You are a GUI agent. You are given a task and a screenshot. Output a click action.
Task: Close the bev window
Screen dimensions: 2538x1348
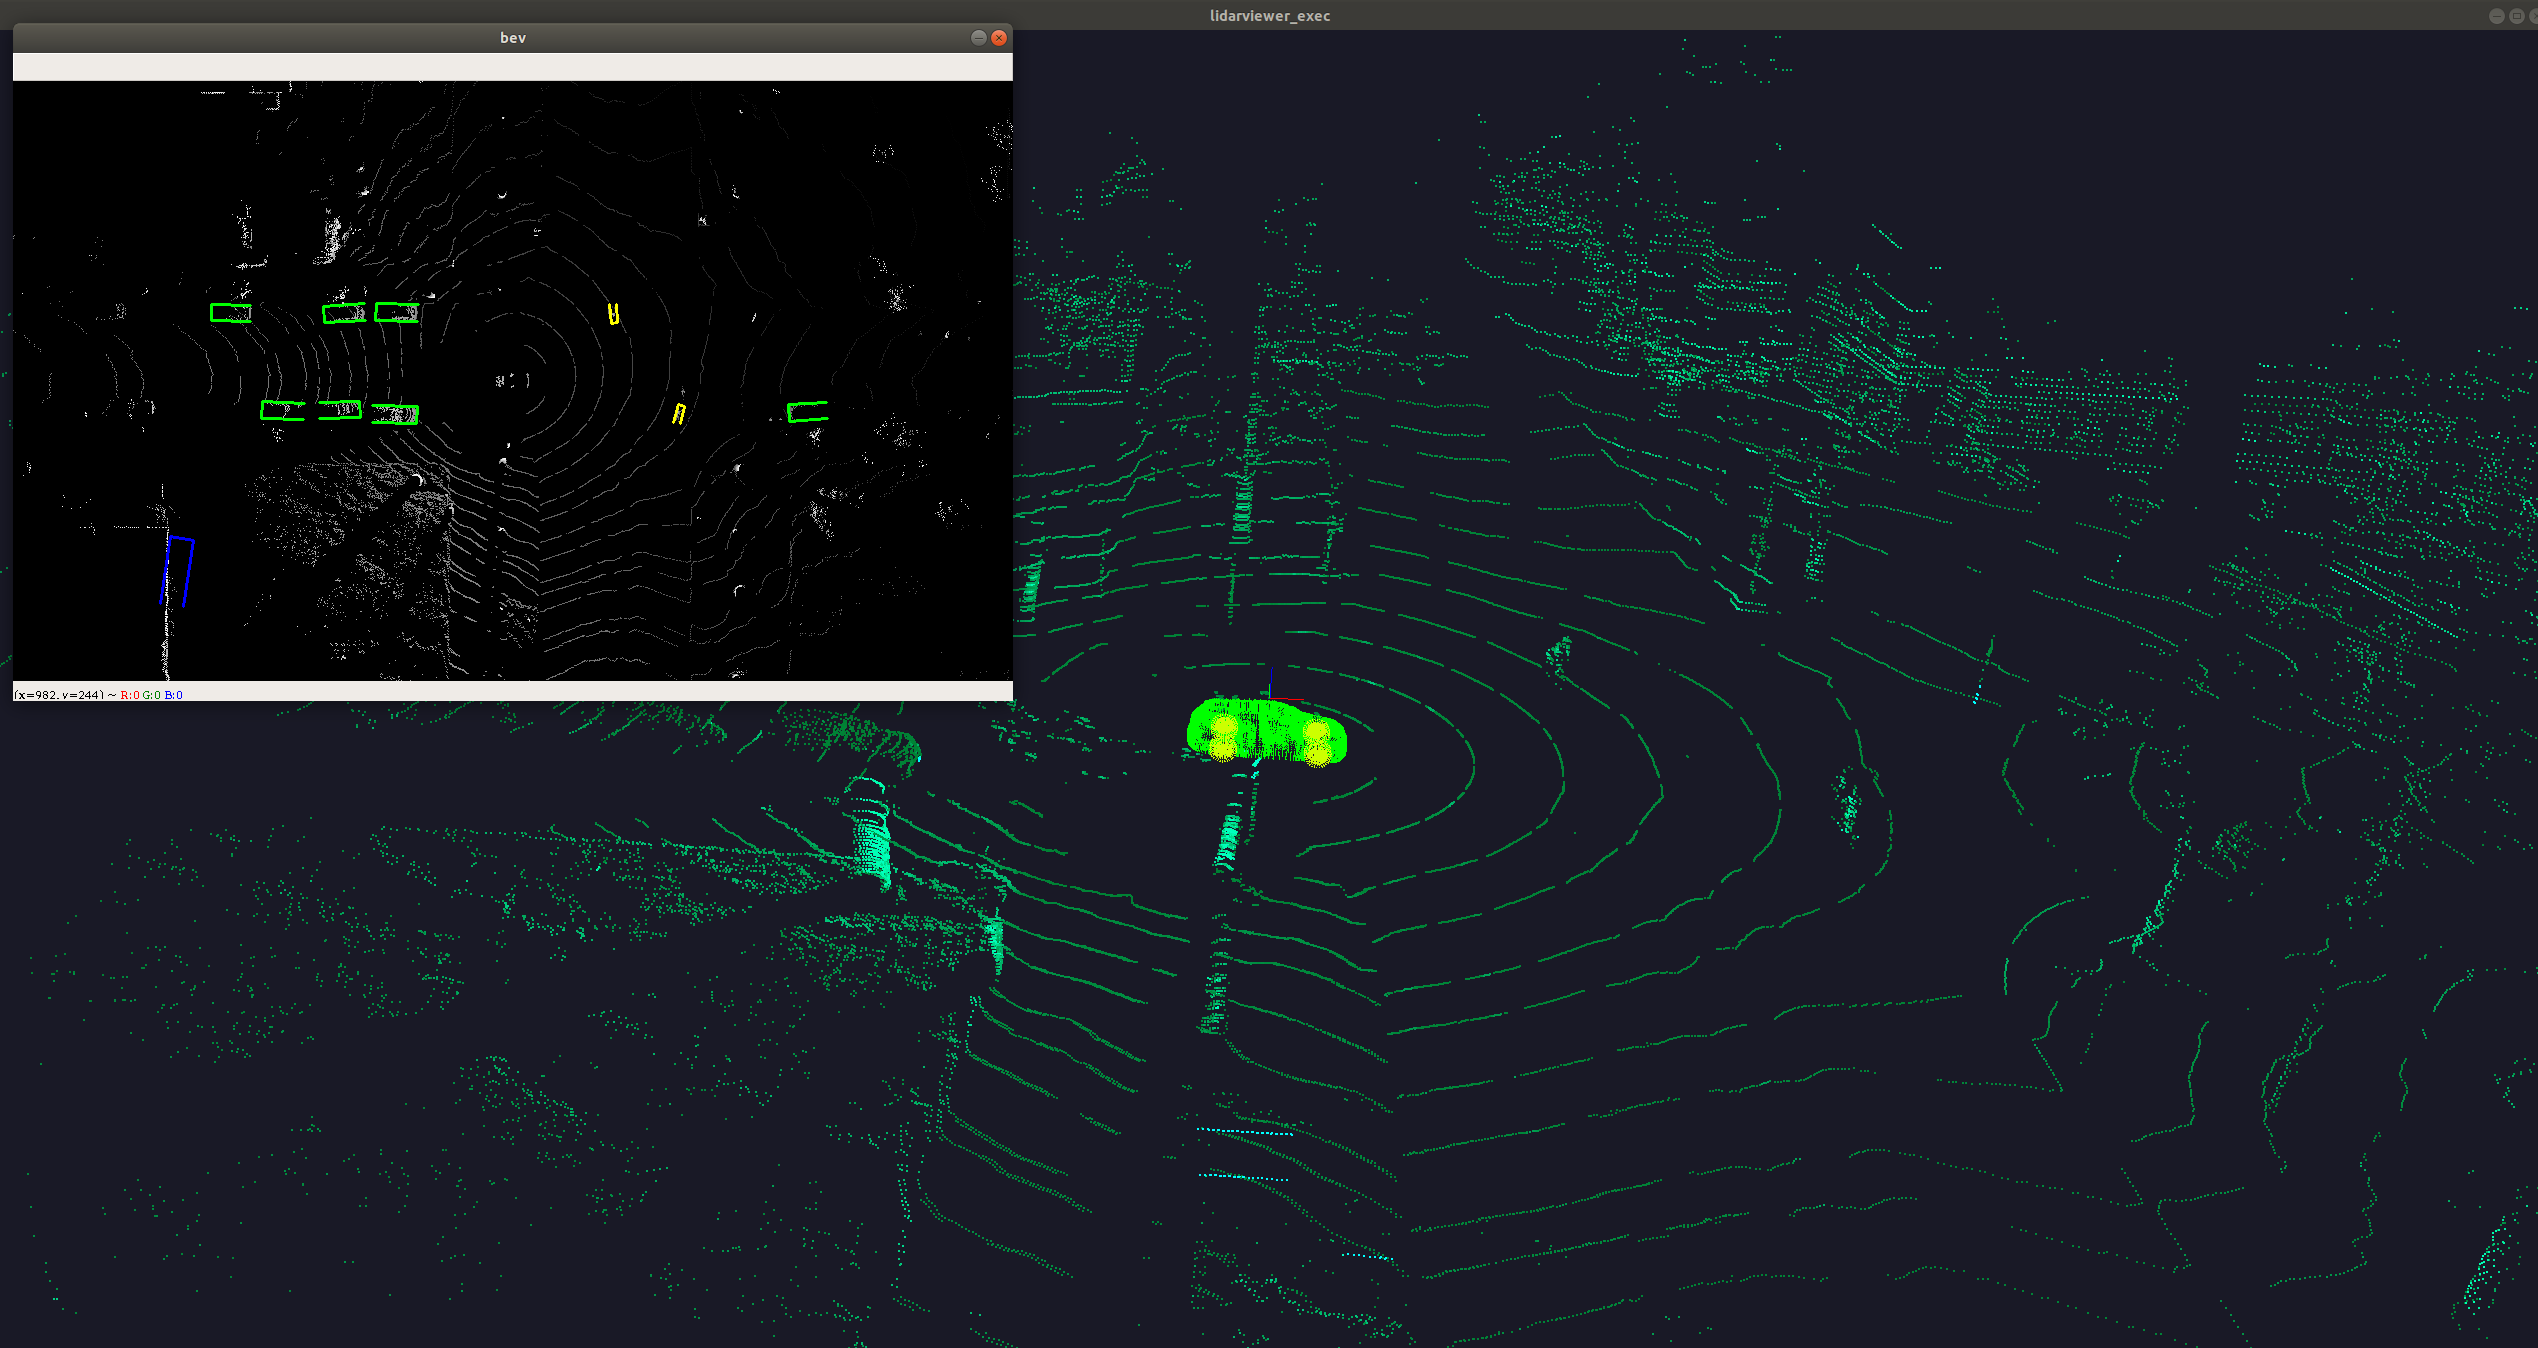pos(998,38)
